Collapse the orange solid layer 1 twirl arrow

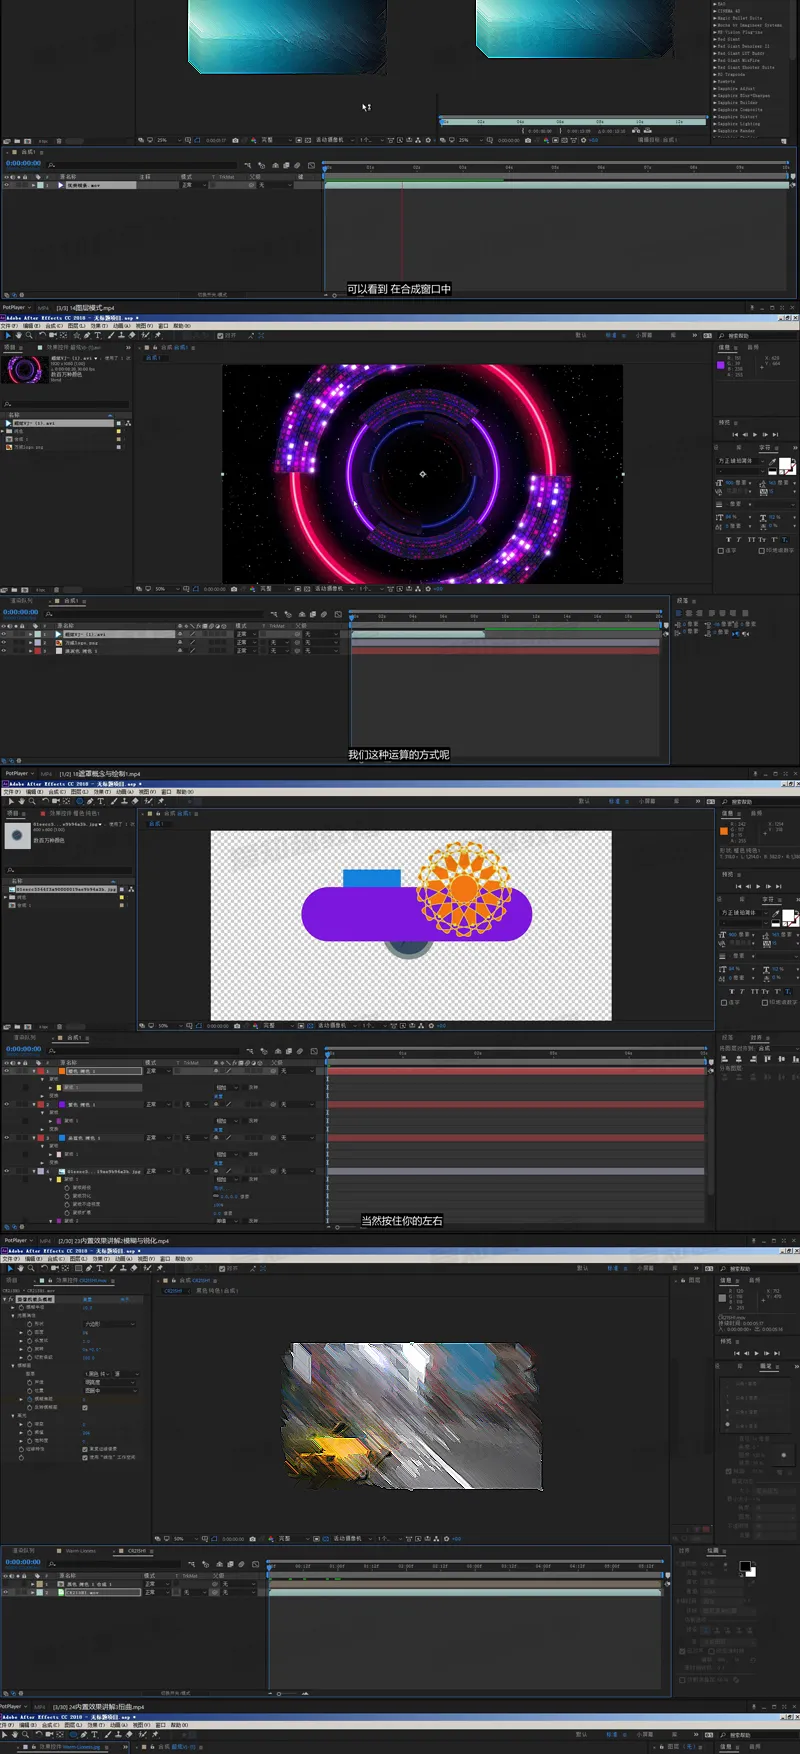point(35,1071)
